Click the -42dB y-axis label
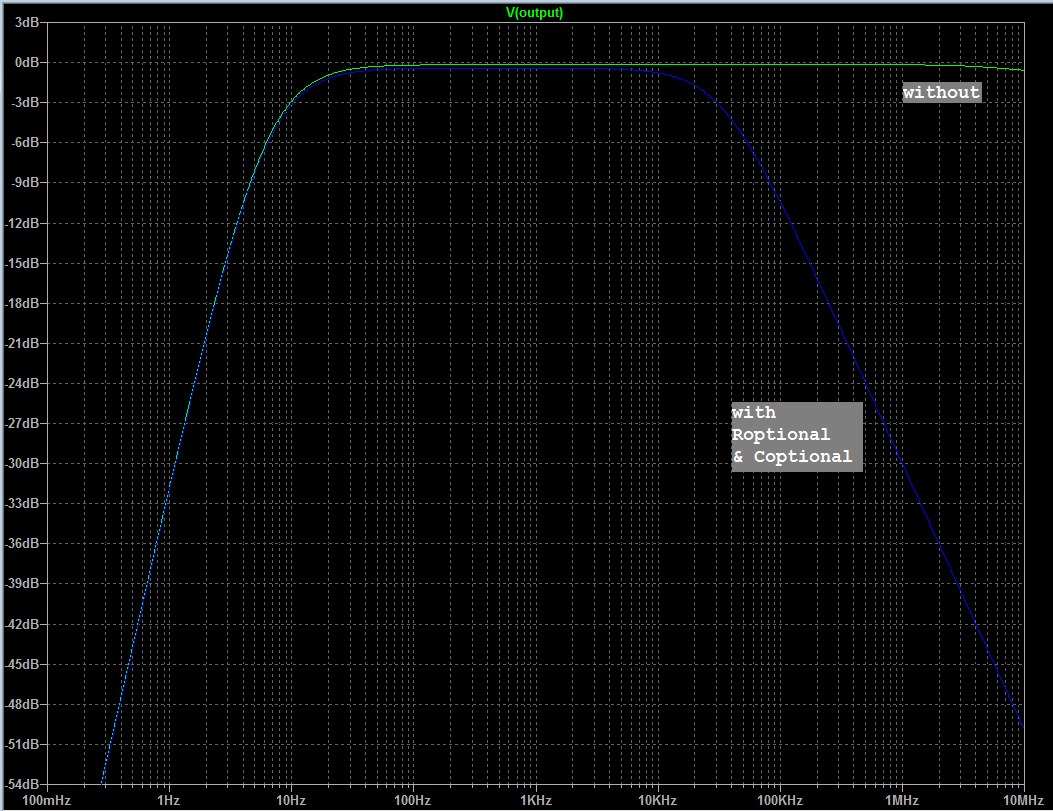This screenshot has height=811, width=1053. tap(22, 624)
